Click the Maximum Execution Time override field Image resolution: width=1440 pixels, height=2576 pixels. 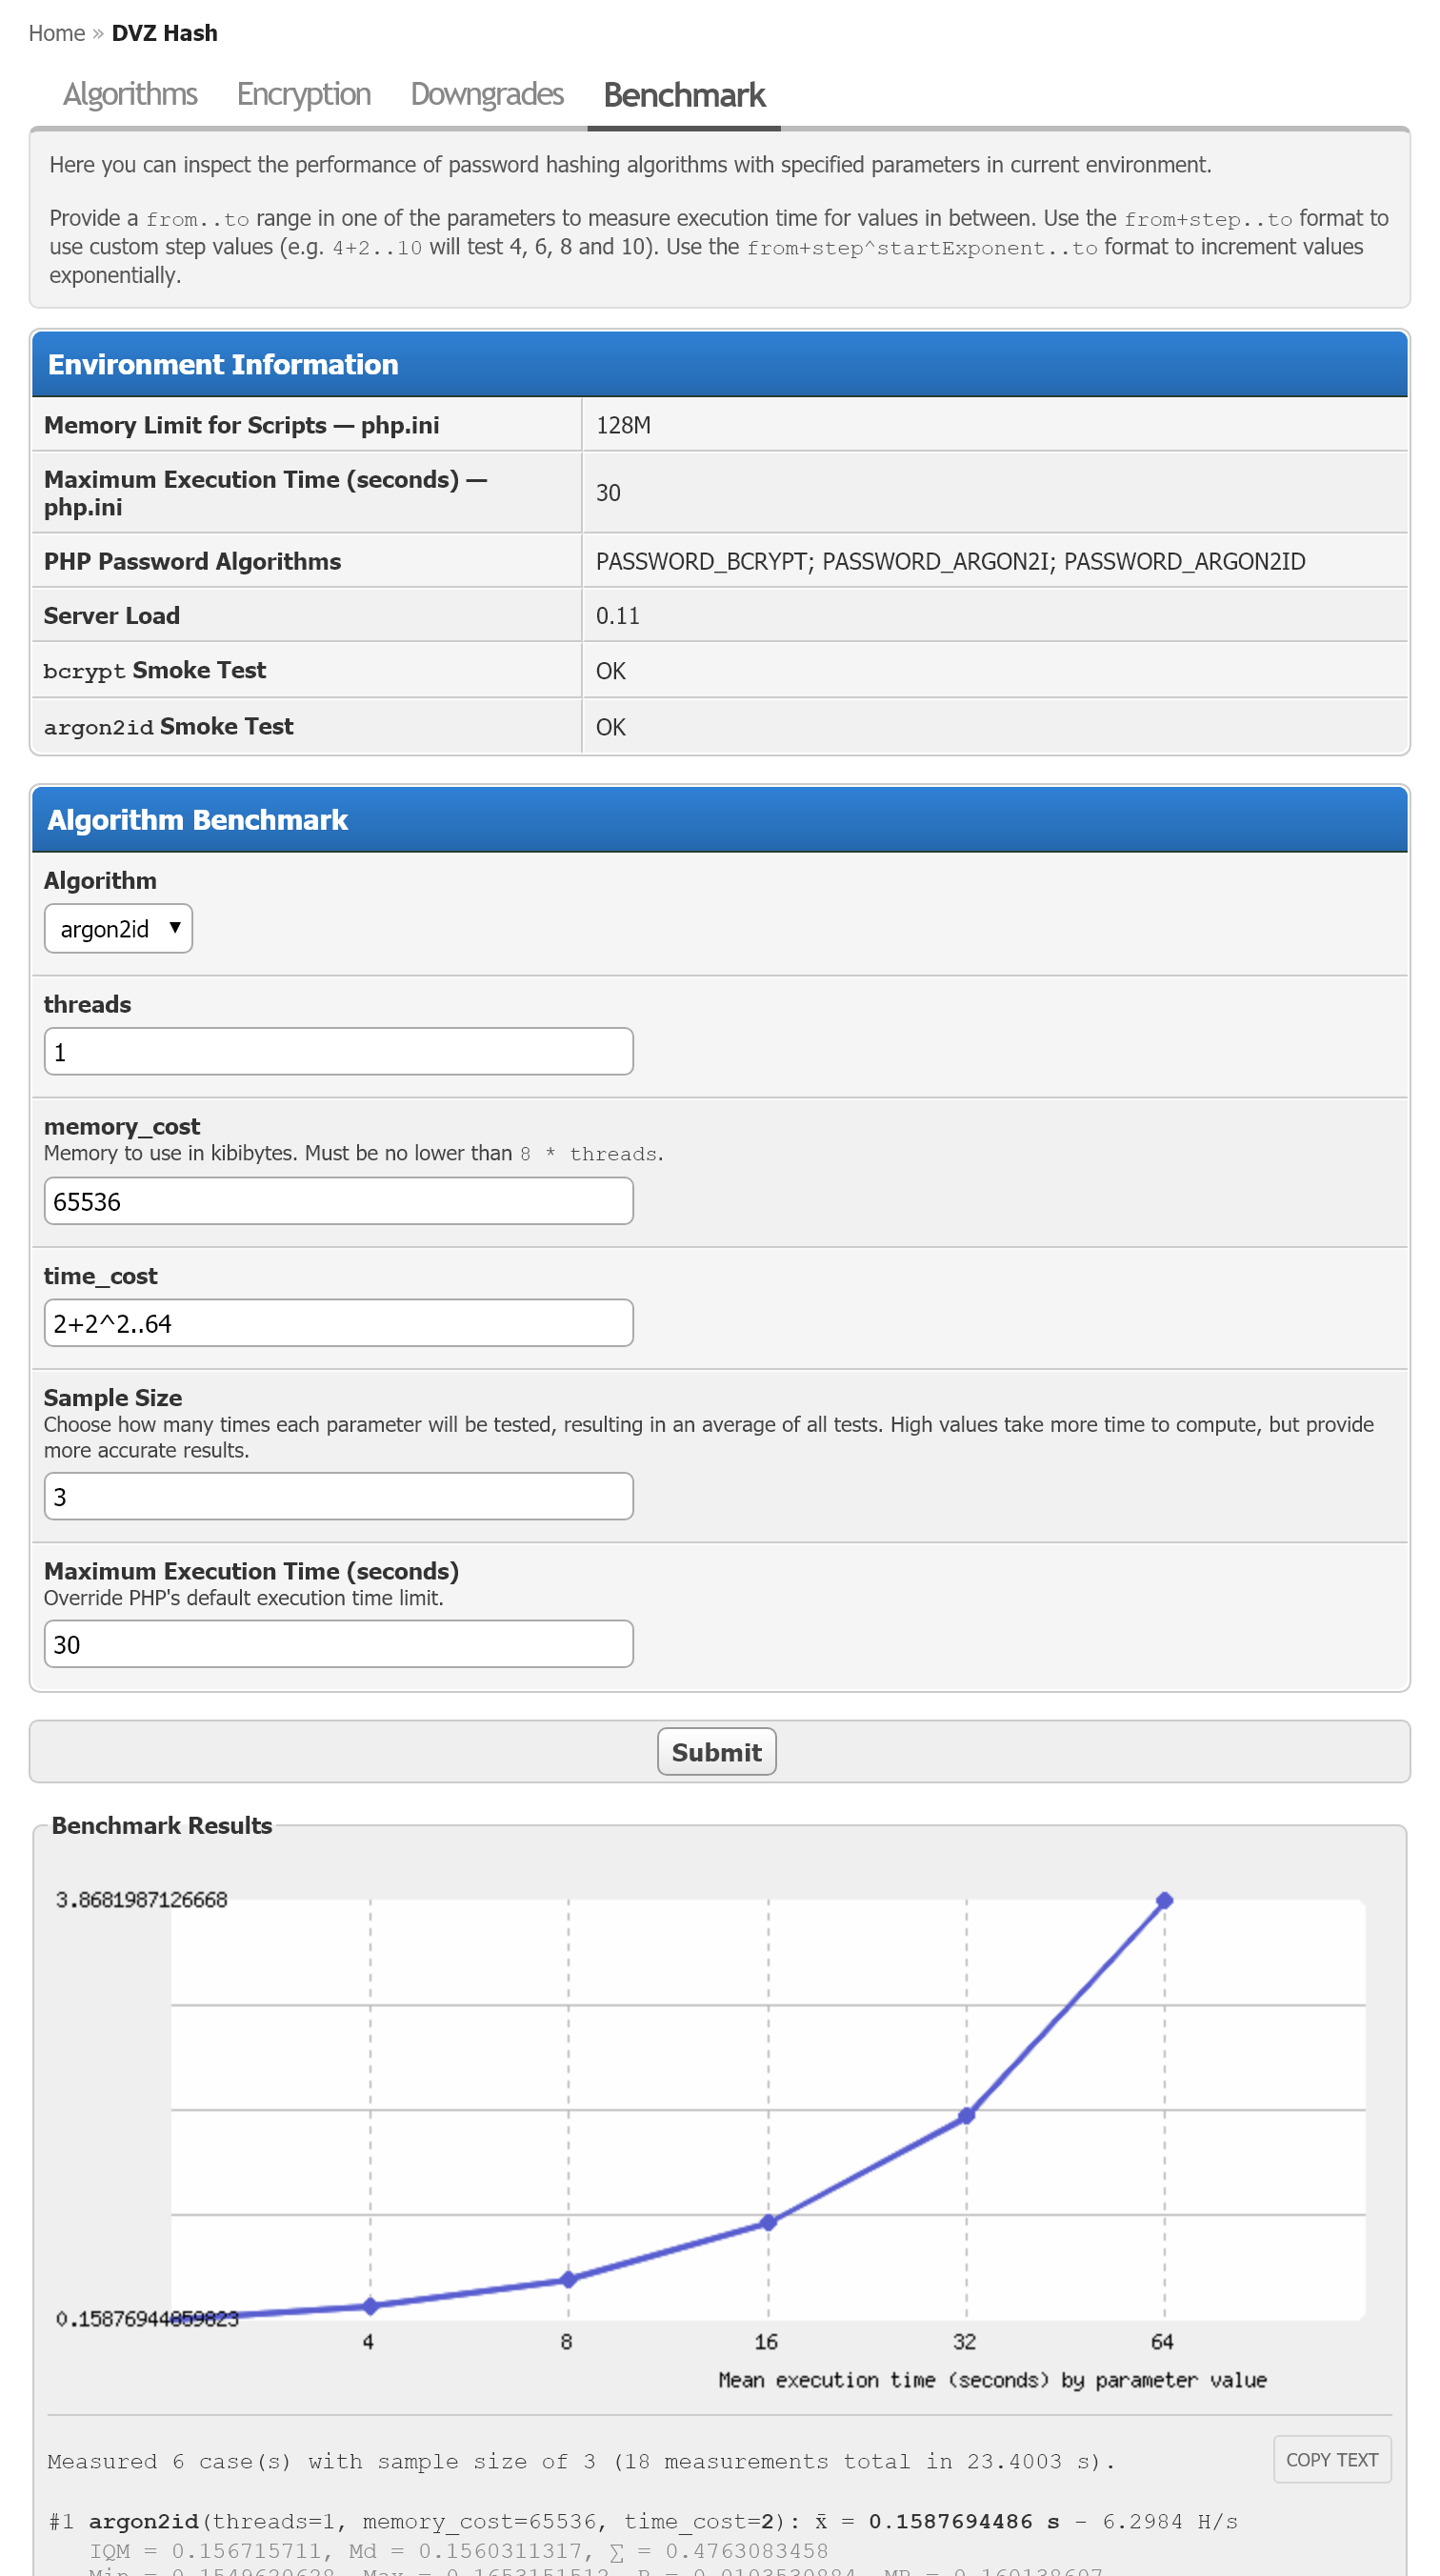(338, 1644)
